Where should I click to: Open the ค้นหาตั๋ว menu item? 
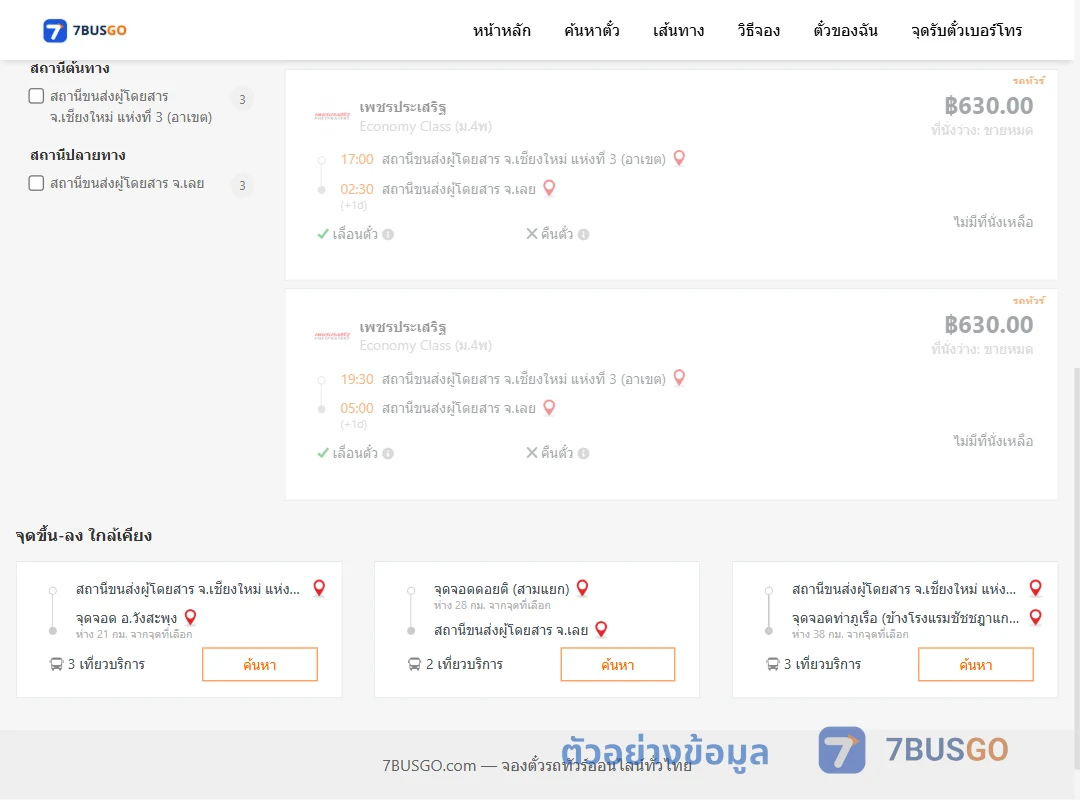[x=592, y=30]
